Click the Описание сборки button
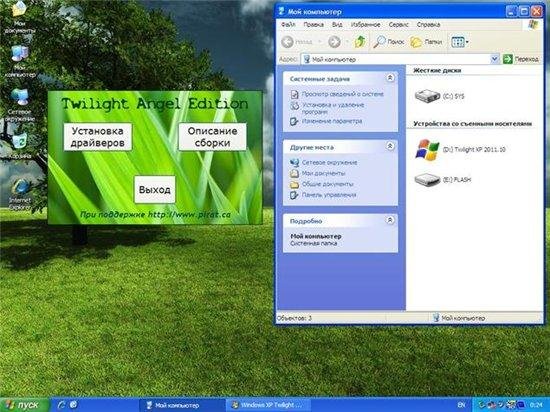 click(x=213, y=137)
